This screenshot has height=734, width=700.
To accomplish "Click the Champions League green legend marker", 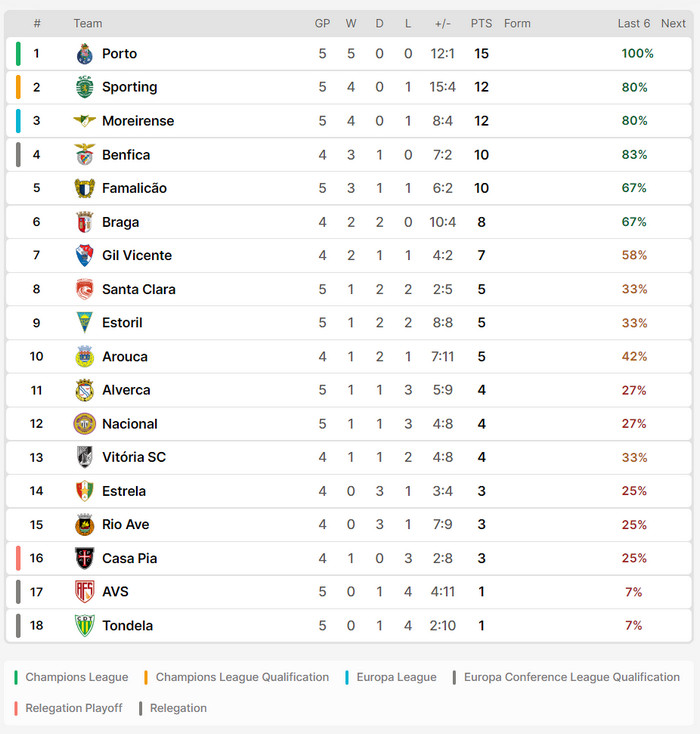I will point(17,677).
